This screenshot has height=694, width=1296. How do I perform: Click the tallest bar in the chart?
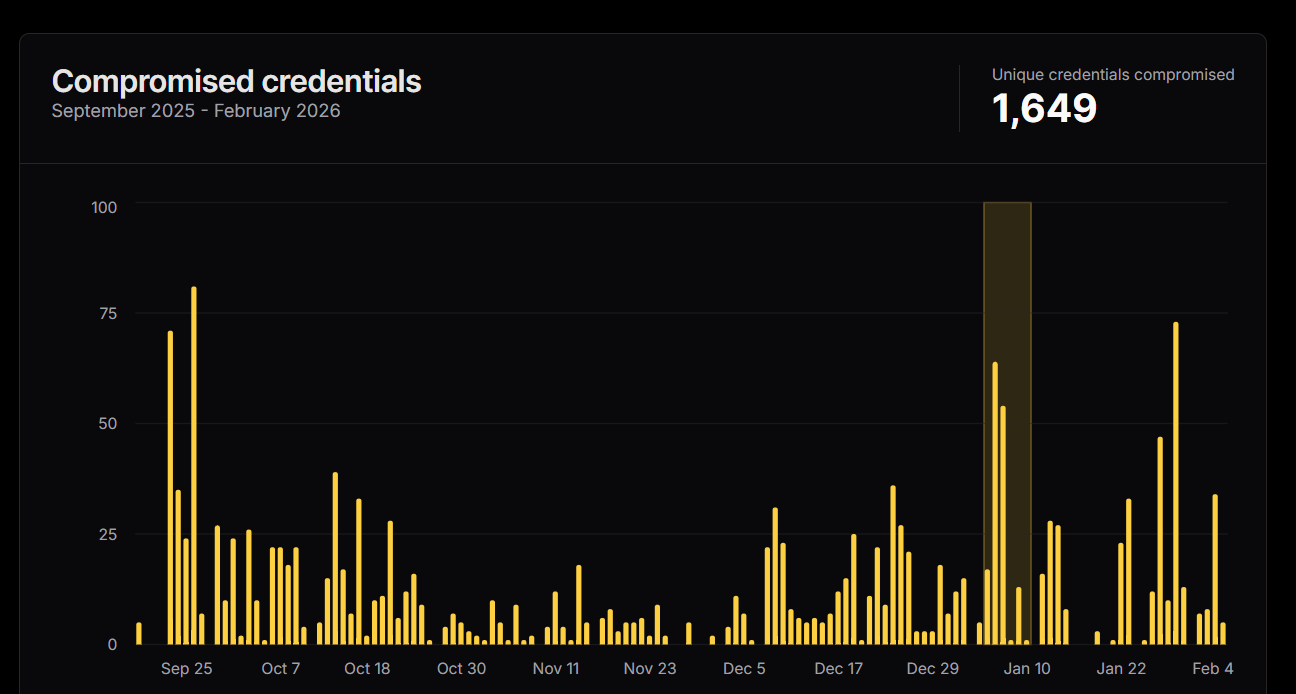pos(194,465)
